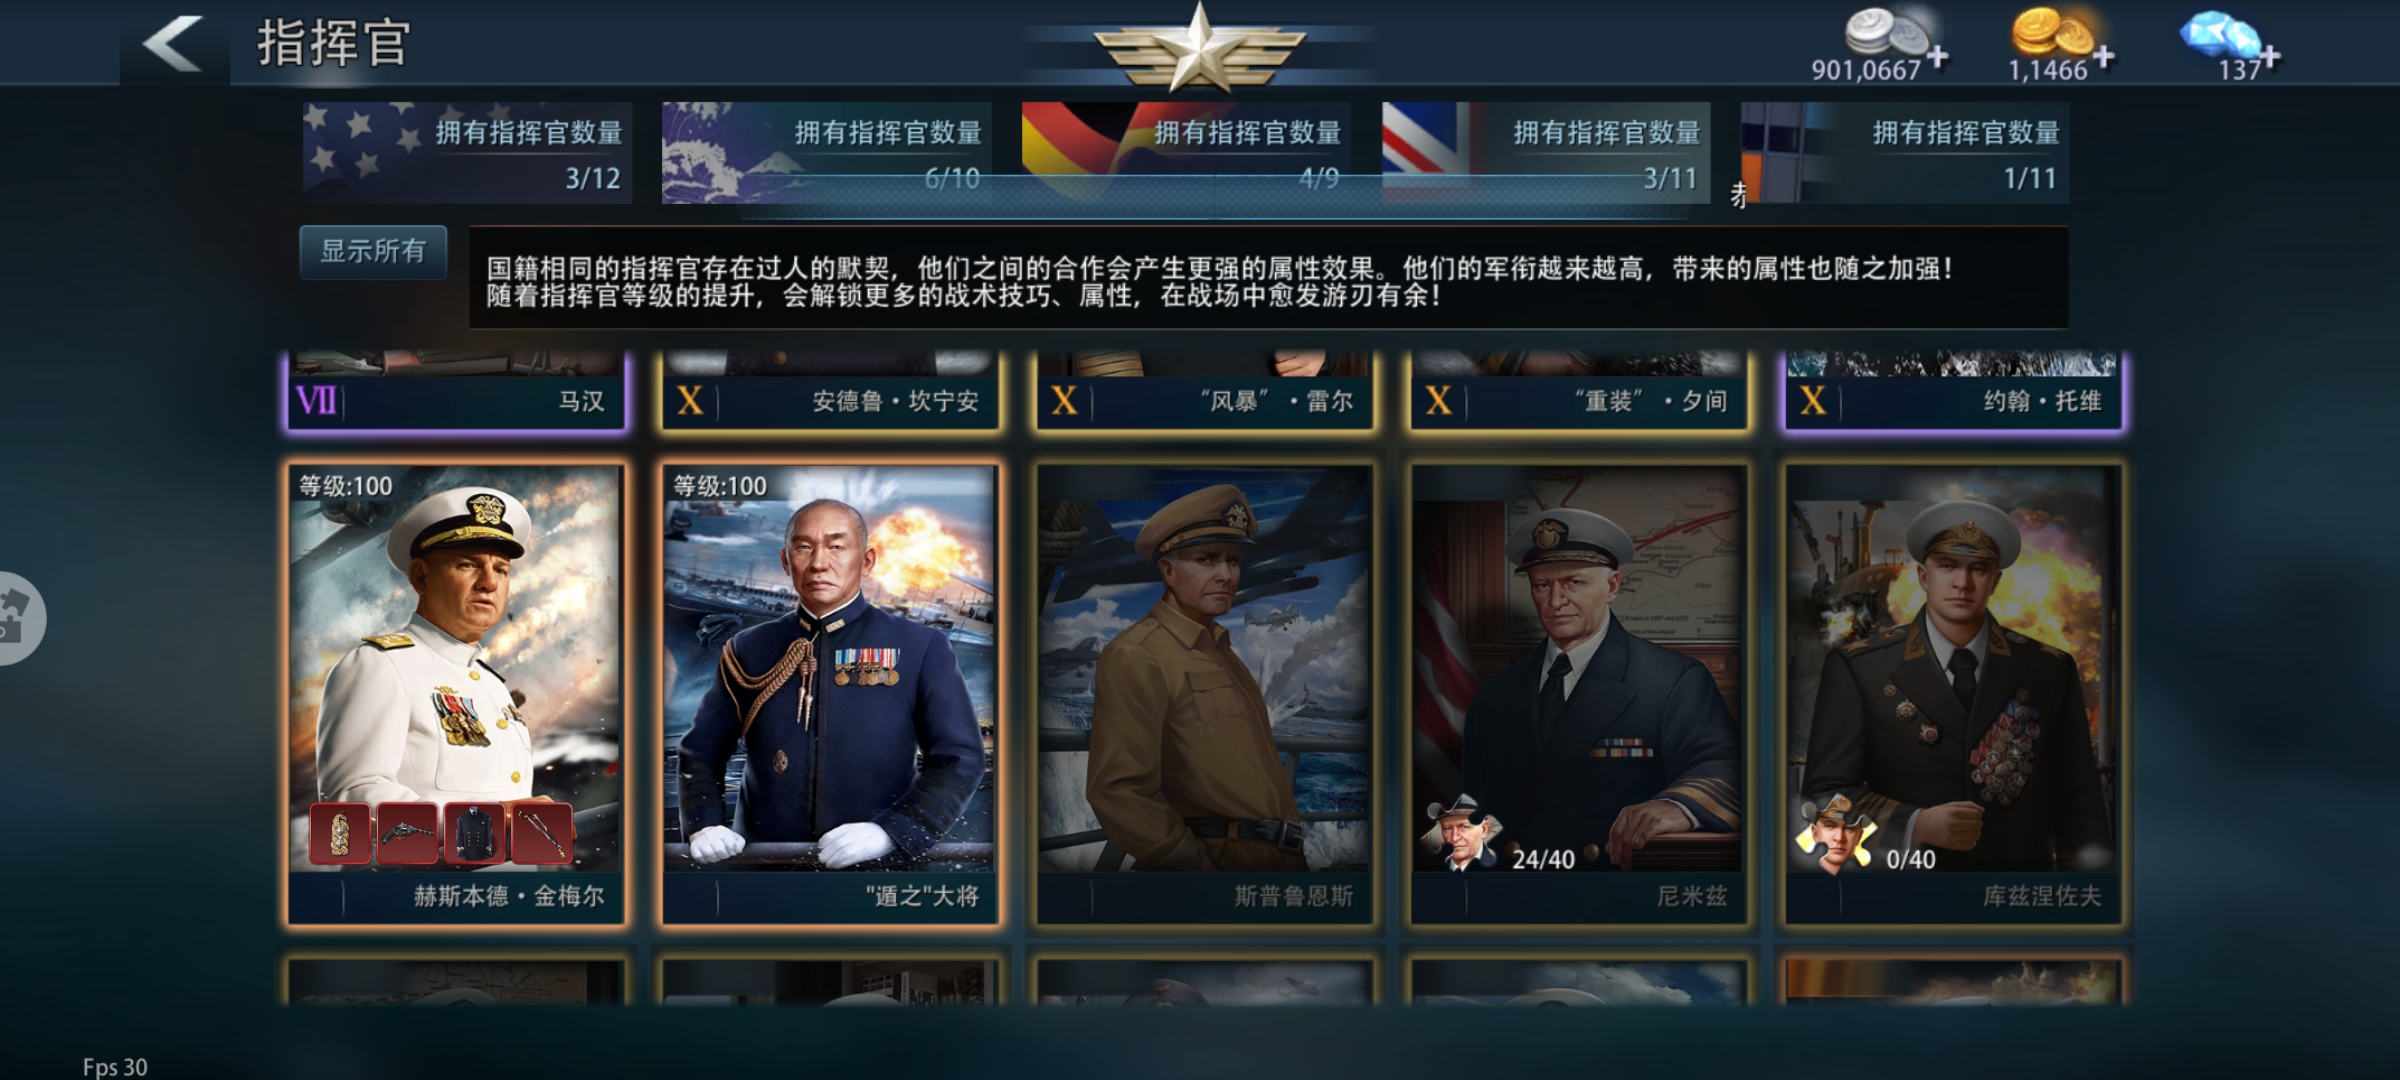This screenshot has width=2400, height=1080.
Task: Select the German commanders tab 4/9
Action: click(1186, 153)
